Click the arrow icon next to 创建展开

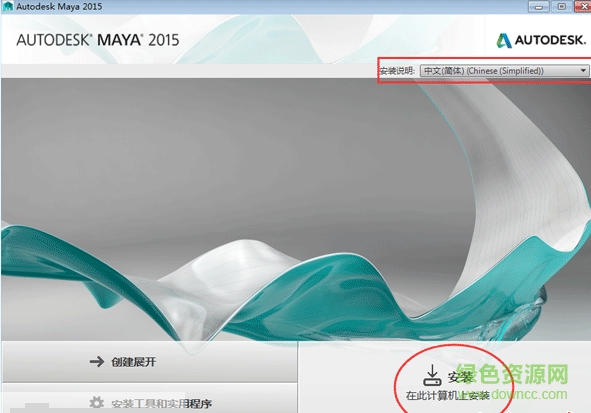97,362
